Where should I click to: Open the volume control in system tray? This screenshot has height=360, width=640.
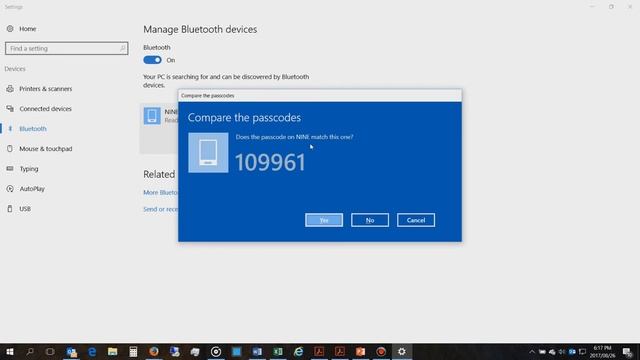[562, 352]
